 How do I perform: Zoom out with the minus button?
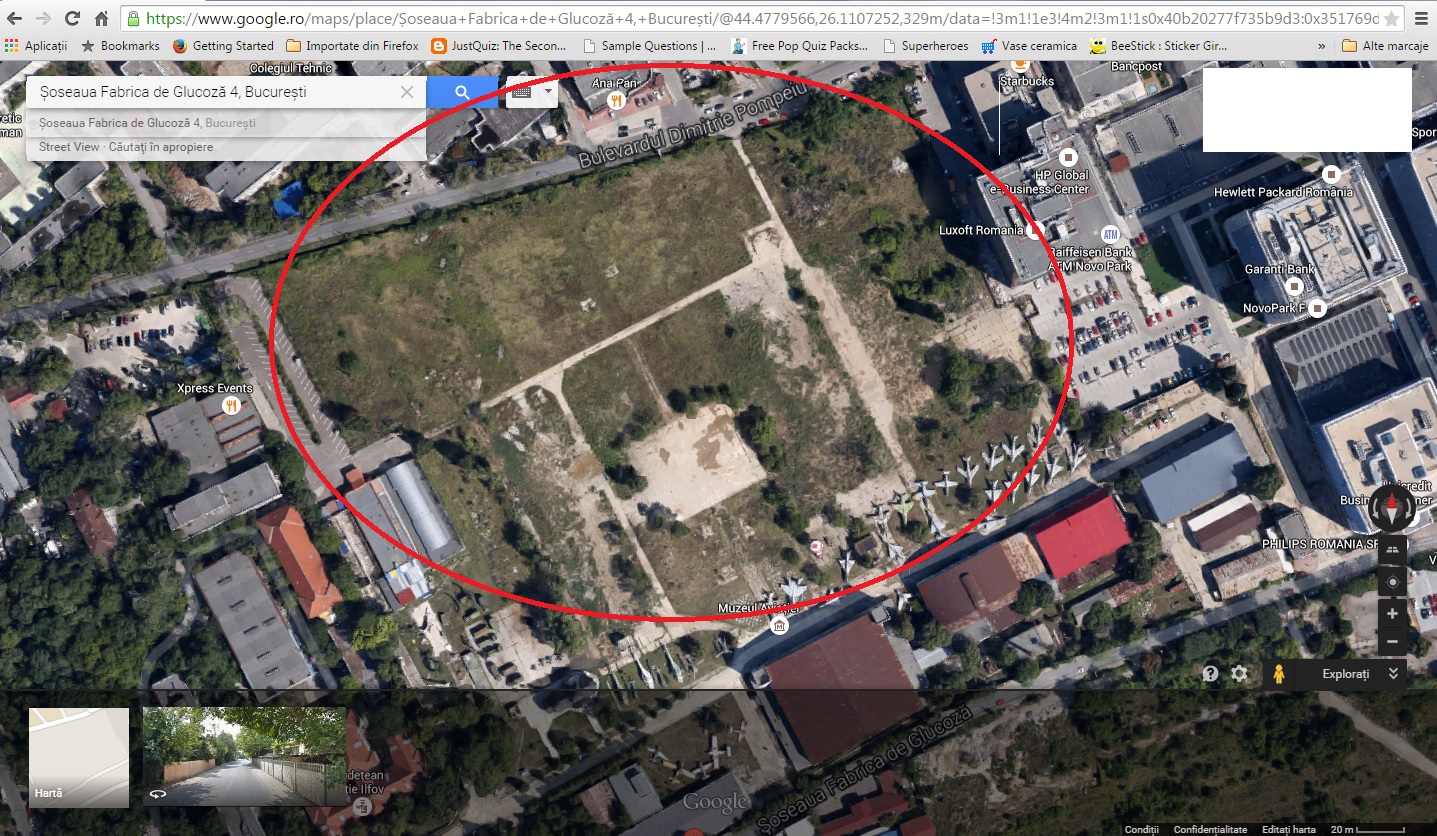coord(1391,641)
